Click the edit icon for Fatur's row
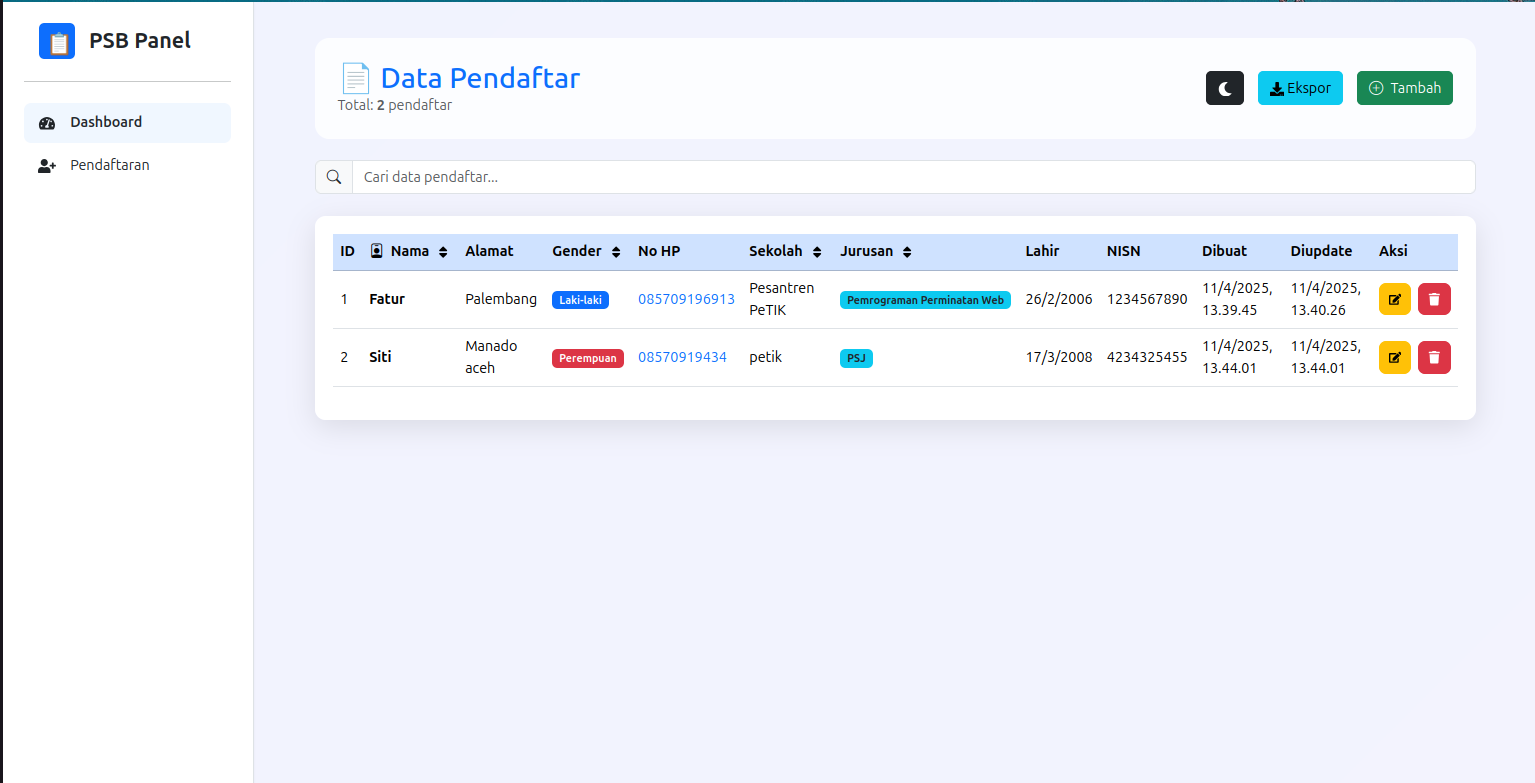 pos(1394,299)
